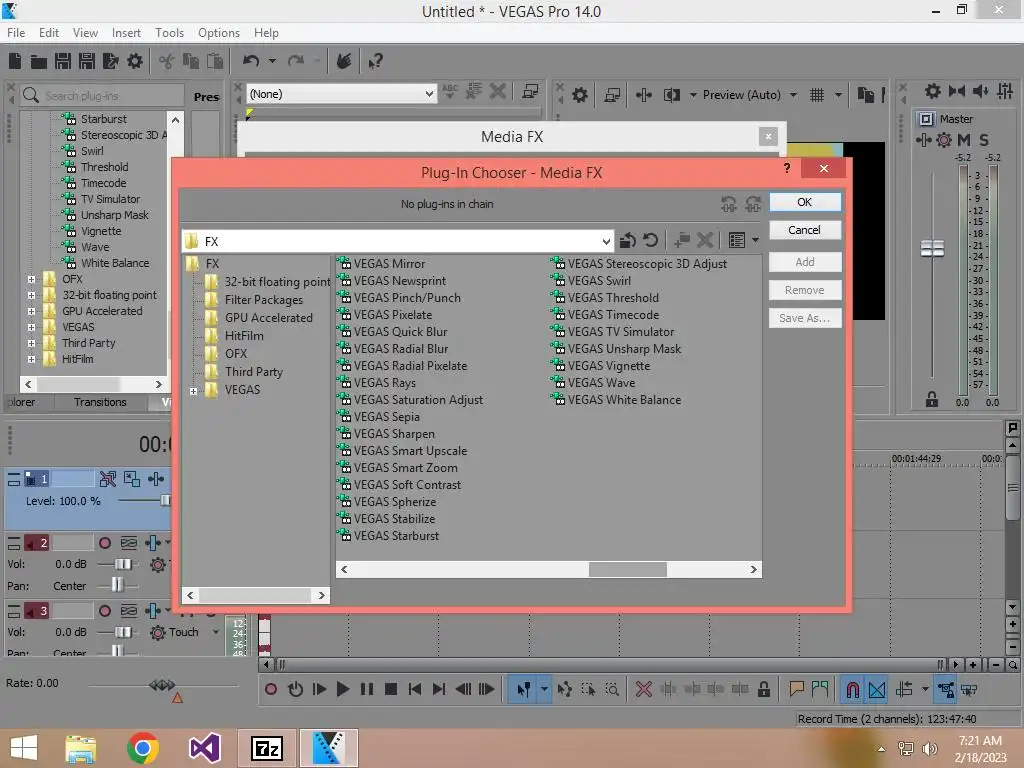This screenshot has width=1024, height=768.
Task: Open the File menu
Action: pyautogui.click(x=16, y=33)
